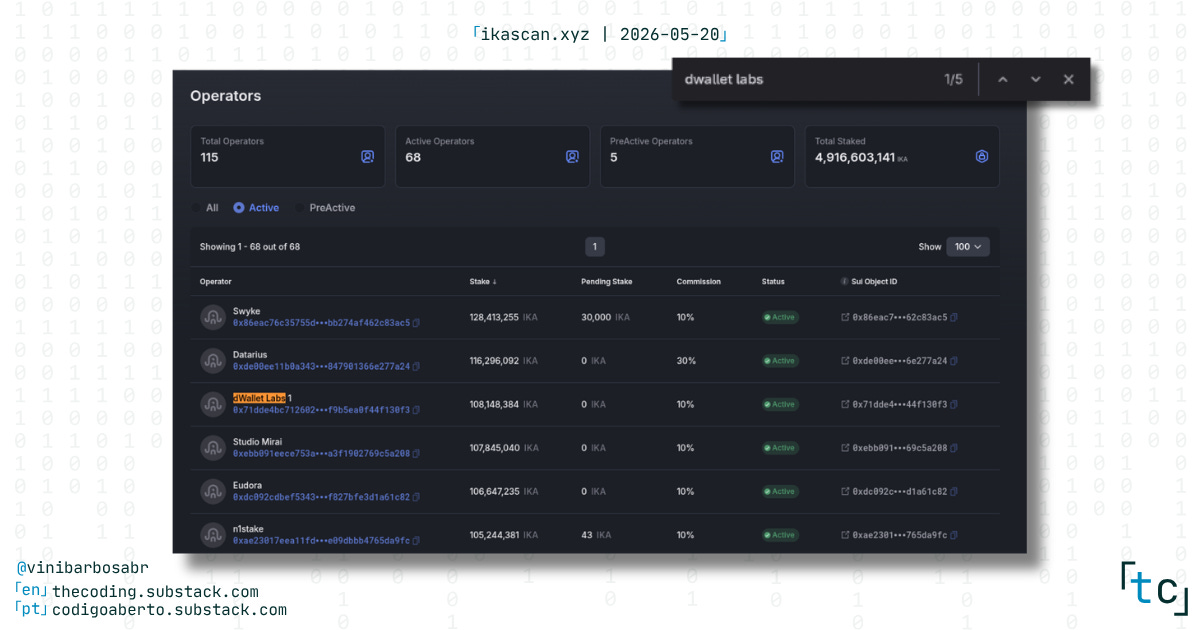Copy Studio Mirai operator address
1200x630 pixels.
coord(416,454)
